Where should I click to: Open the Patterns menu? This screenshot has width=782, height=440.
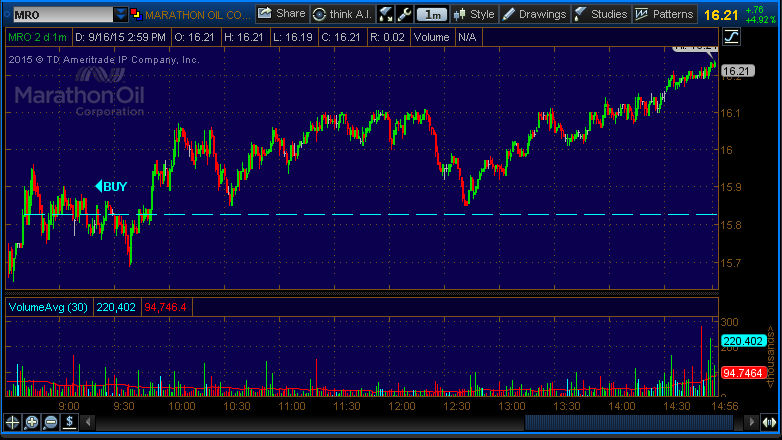click(x=664, y=15)
